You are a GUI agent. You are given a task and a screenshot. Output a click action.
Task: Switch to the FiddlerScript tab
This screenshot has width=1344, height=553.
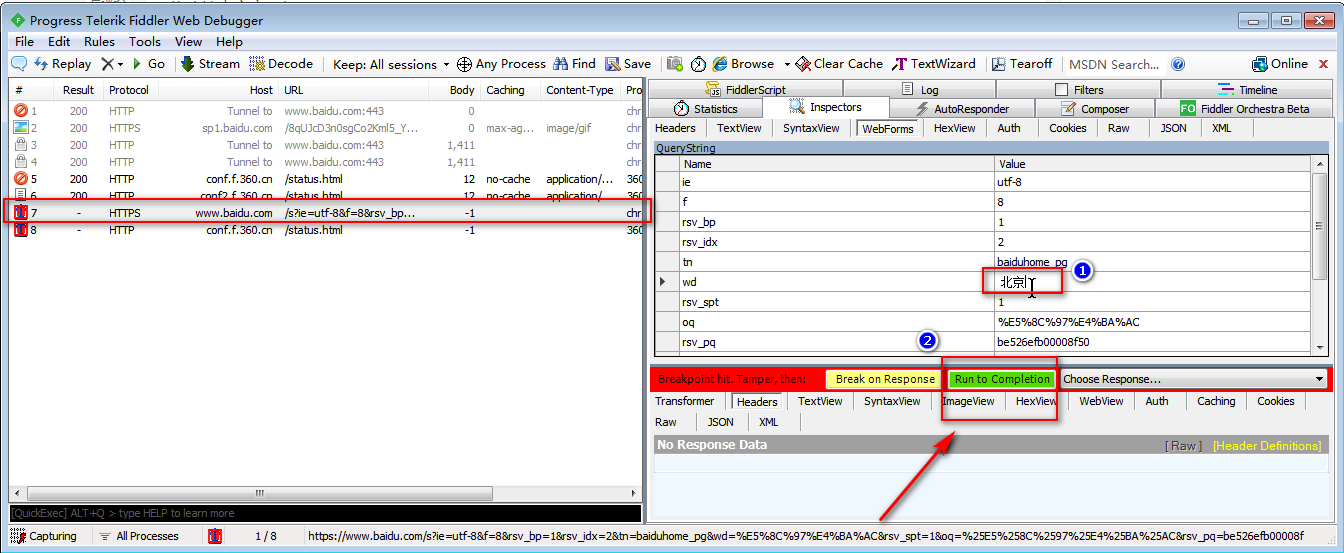click(745, 89)
